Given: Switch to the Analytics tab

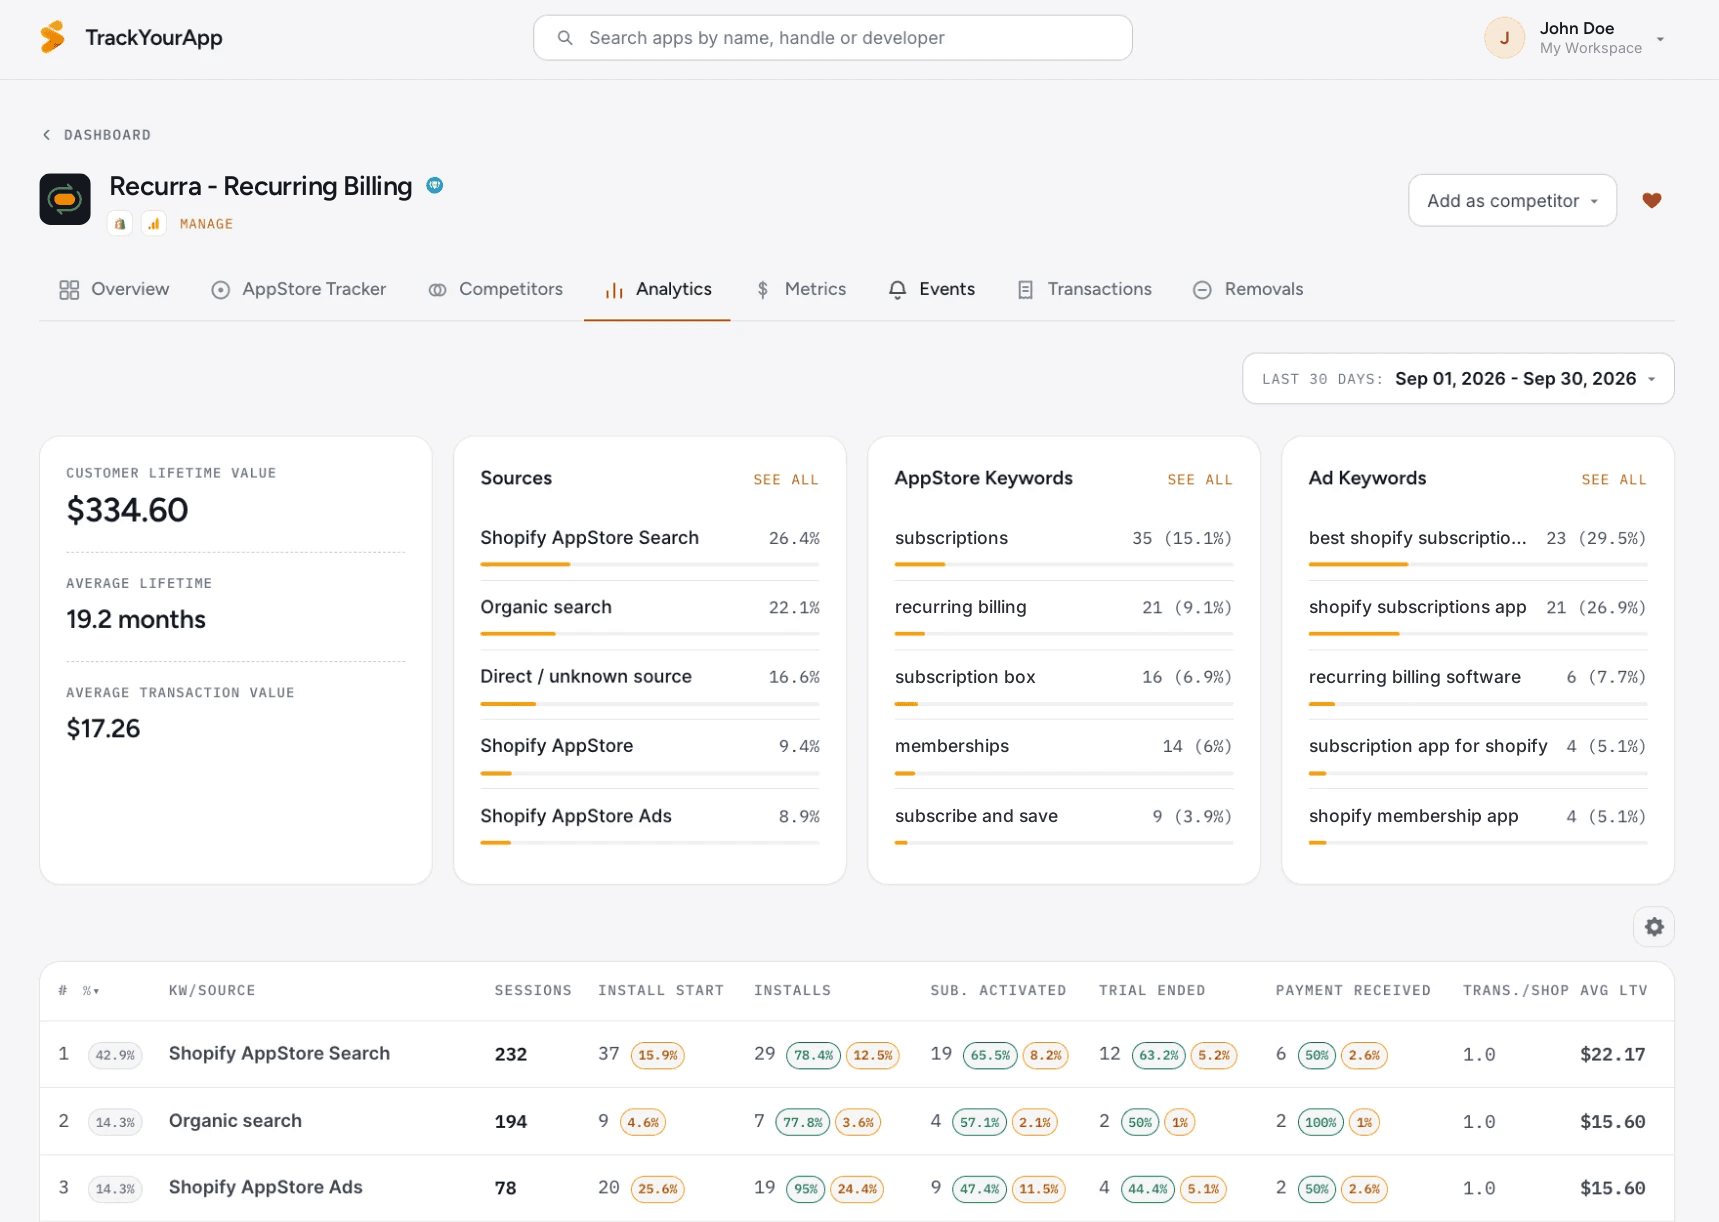Looking at the screenshot, I should 657,290.
